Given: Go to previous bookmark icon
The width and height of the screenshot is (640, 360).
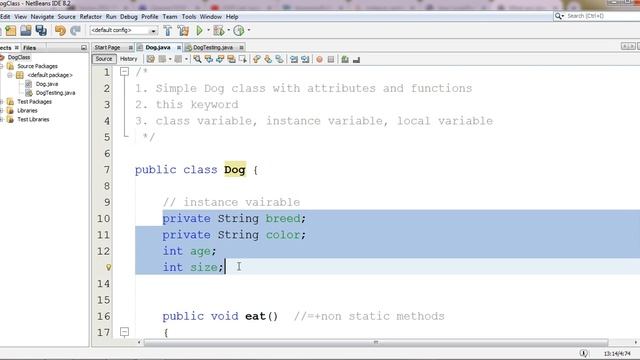Looking at the screenshot, I should point(256,59).
